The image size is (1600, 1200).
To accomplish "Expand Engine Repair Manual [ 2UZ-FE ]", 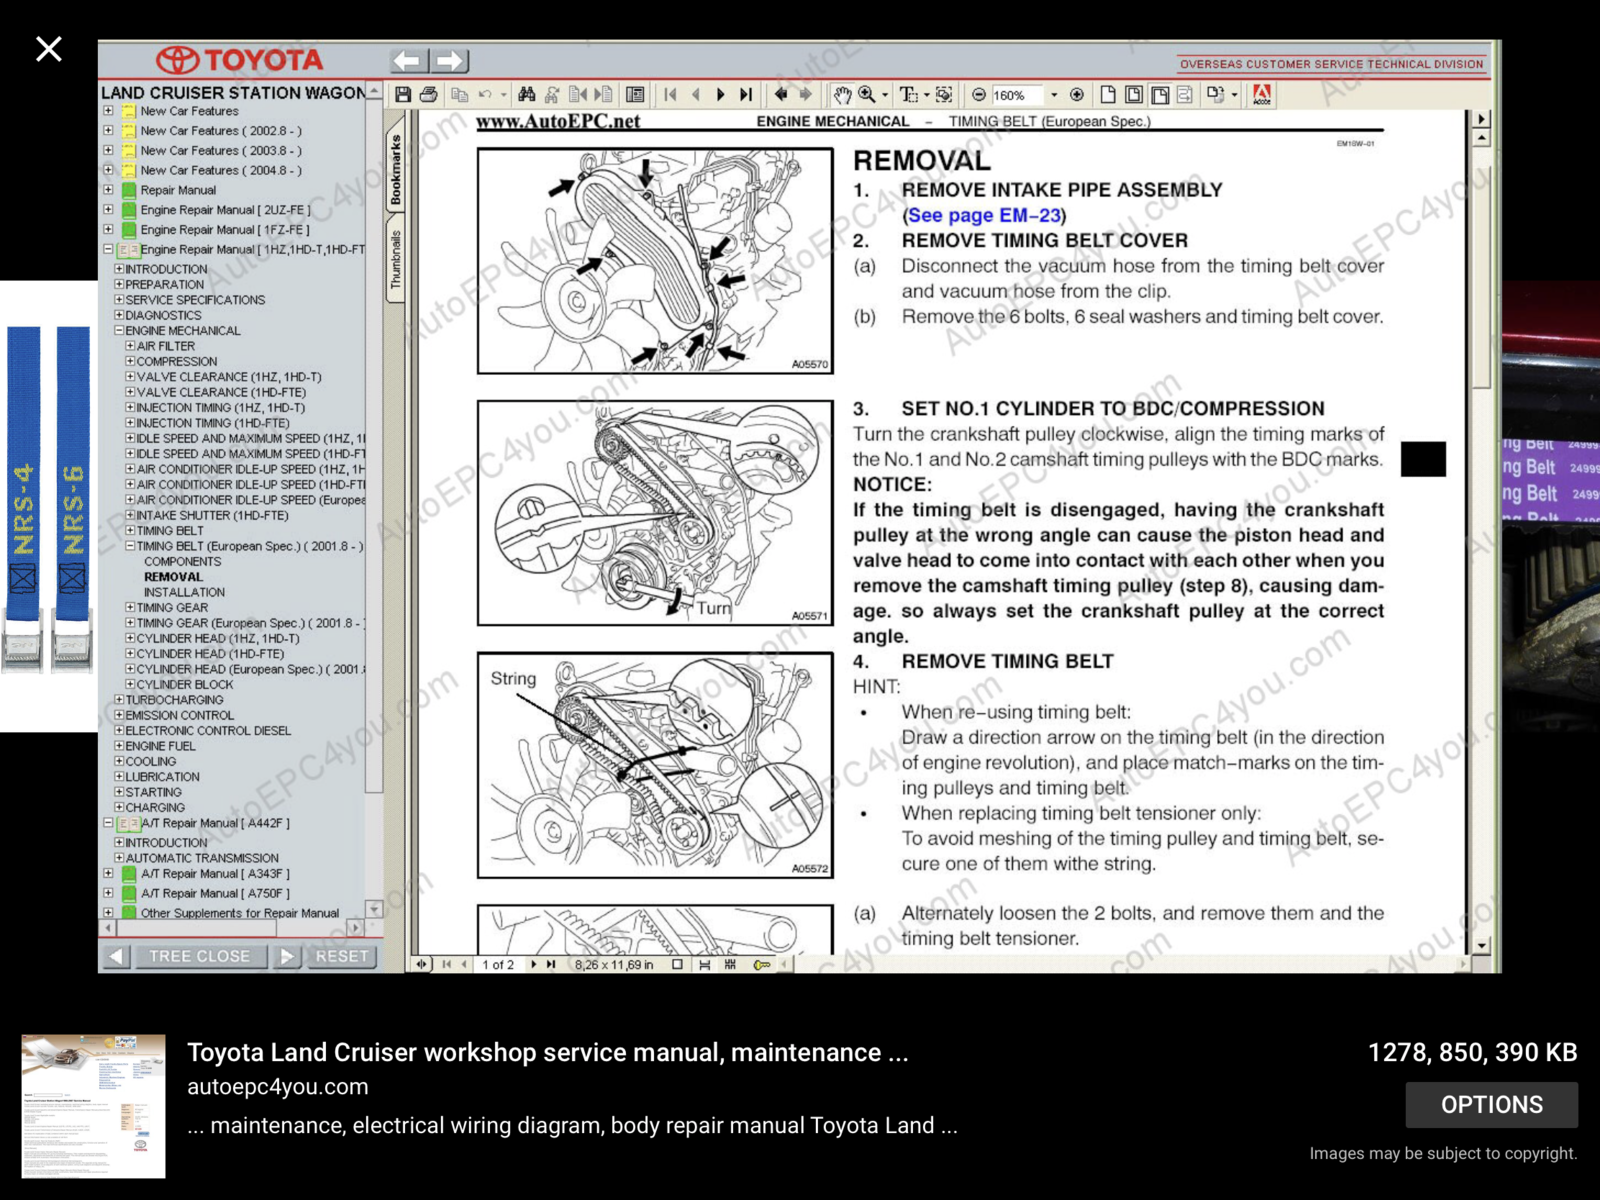I will coord(108,210).
